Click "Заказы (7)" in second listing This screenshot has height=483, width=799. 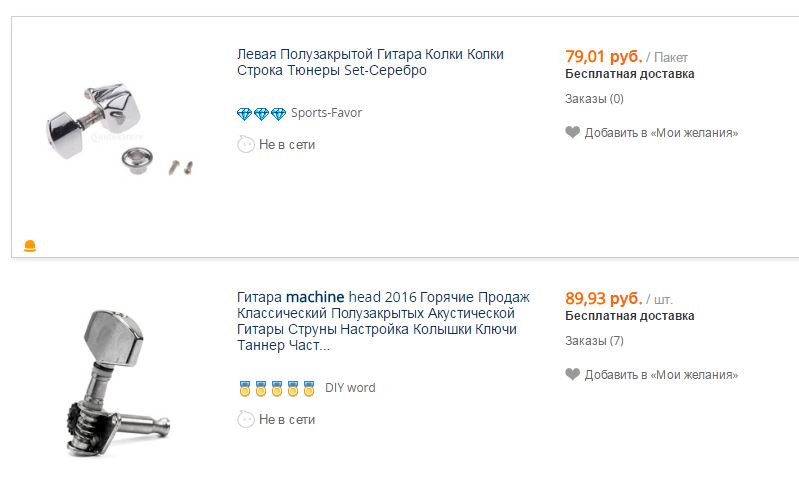(x=594, y=341)
